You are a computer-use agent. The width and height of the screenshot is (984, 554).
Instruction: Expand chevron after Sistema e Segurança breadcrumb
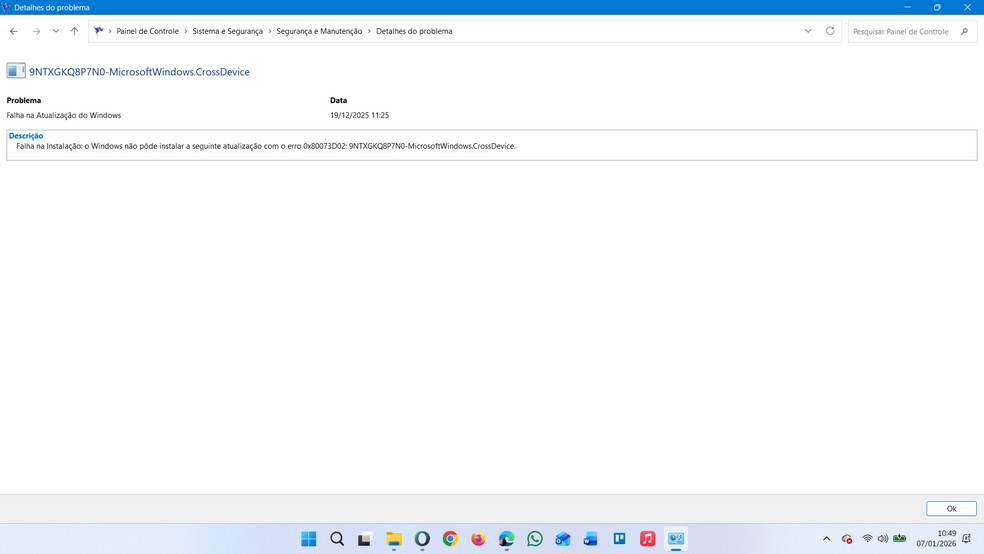[270, 31]
